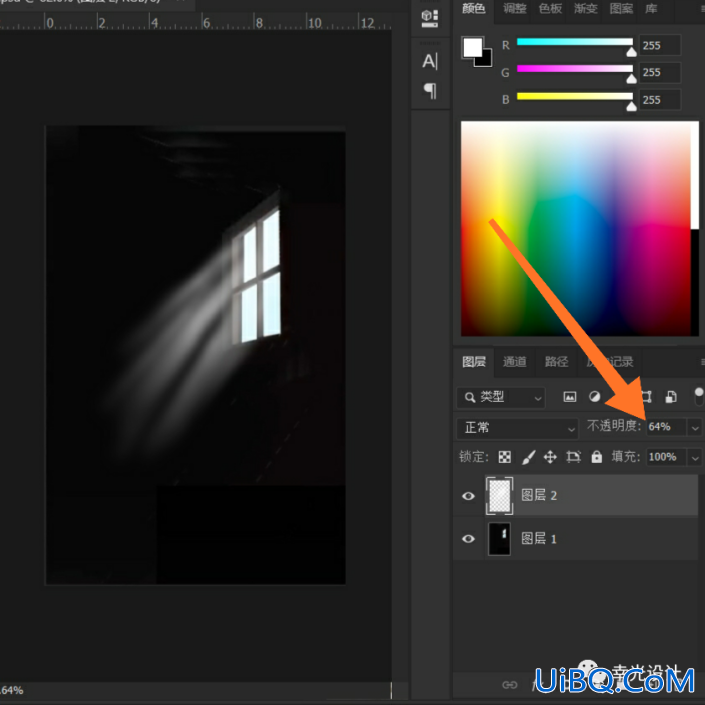
Task: Click the link layers icon at bottom
Action: pos(509,685)
